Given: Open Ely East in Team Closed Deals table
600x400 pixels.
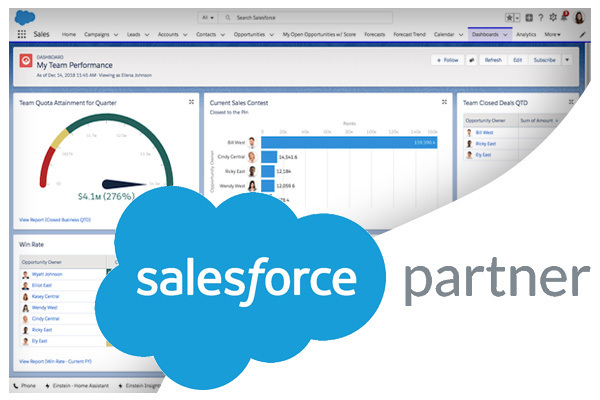Looking at the screenshot, I should click(x=483, y=155).
